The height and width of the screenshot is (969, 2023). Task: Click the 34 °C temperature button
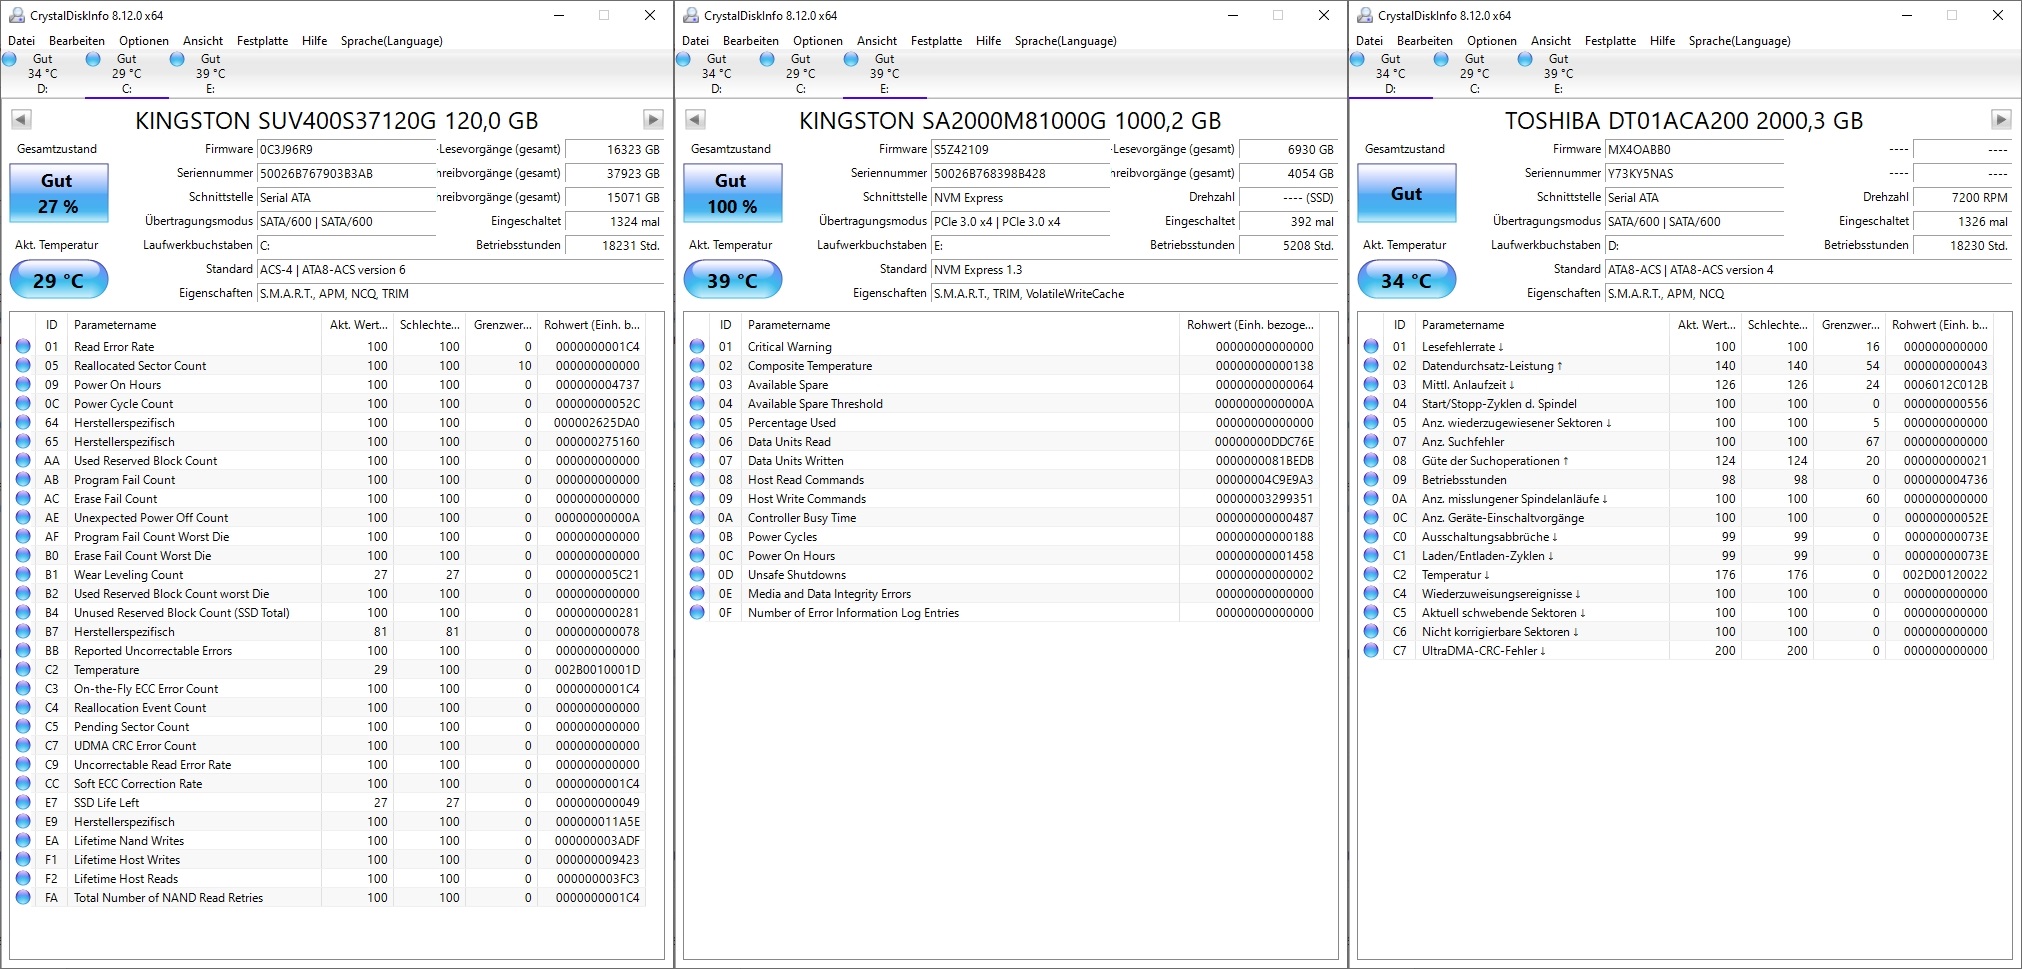click(x=1407, y=280)
